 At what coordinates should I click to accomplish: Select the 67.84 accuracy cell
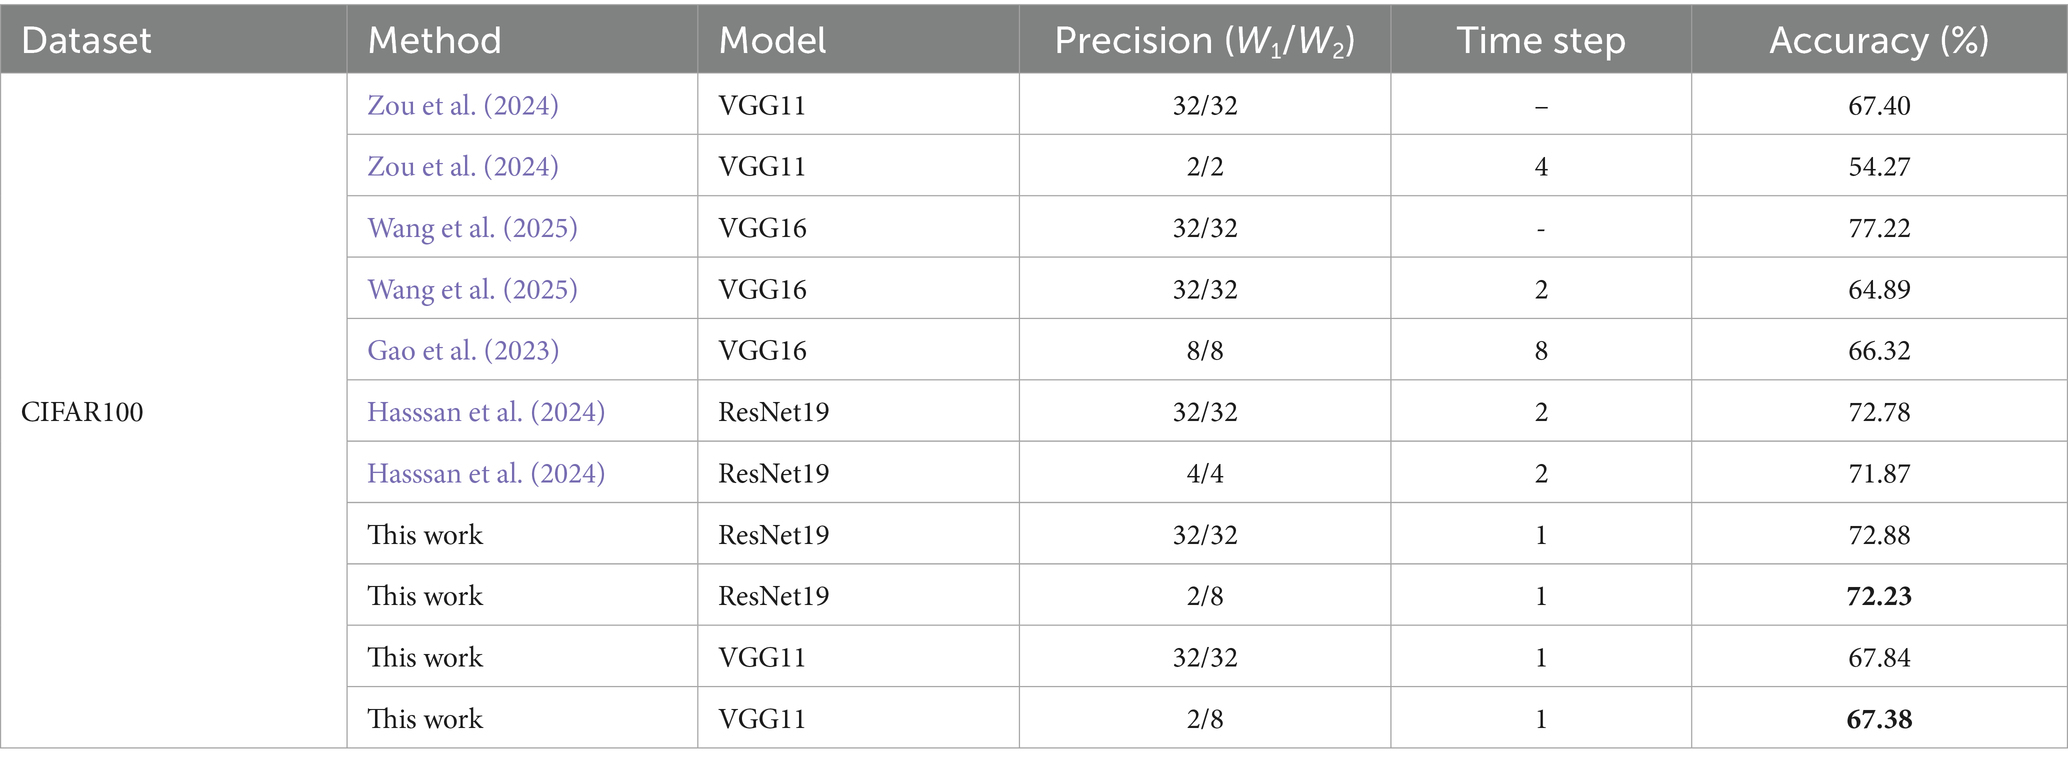pyautogui.click(x=1878, y=657)
